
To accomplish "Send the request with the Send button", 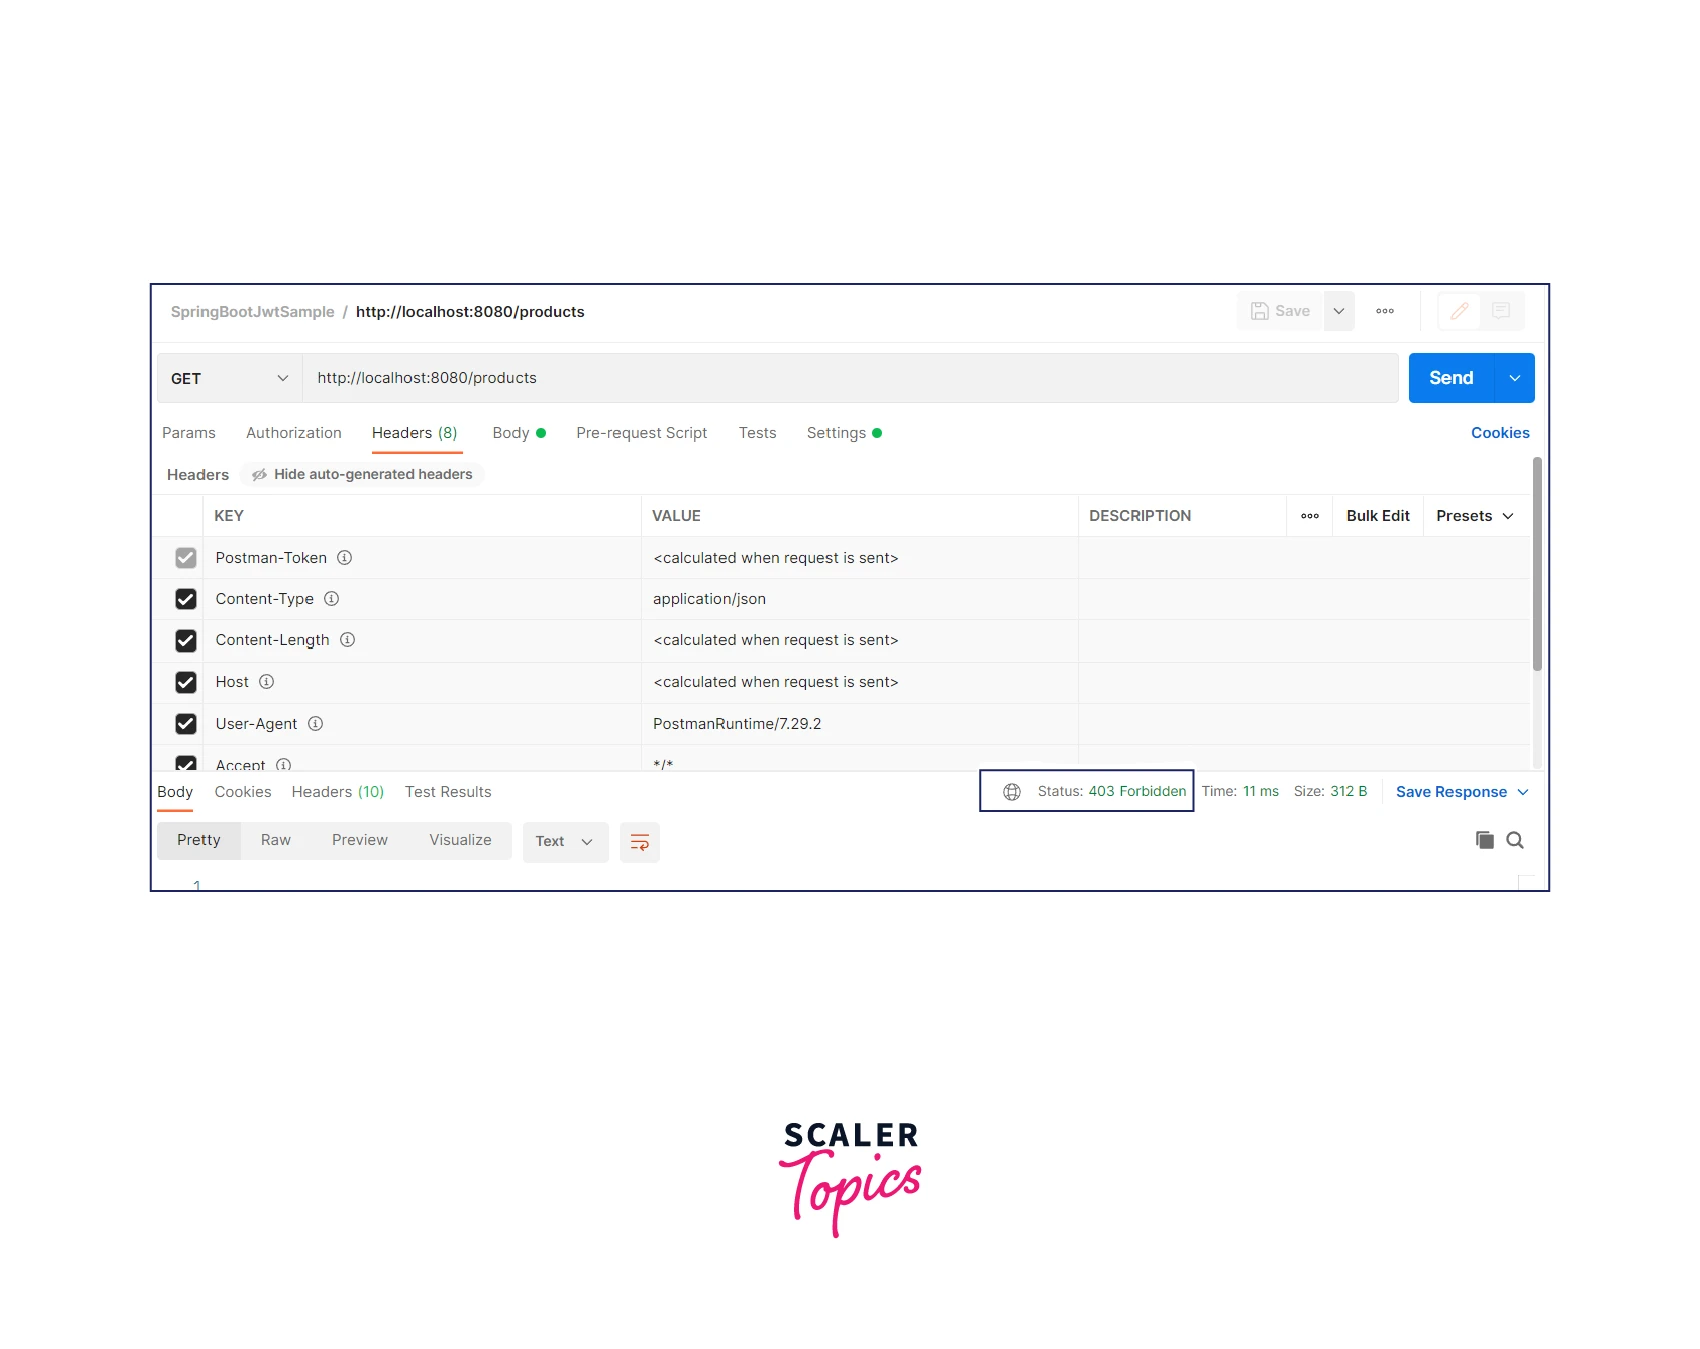I will coord(1451,378).
